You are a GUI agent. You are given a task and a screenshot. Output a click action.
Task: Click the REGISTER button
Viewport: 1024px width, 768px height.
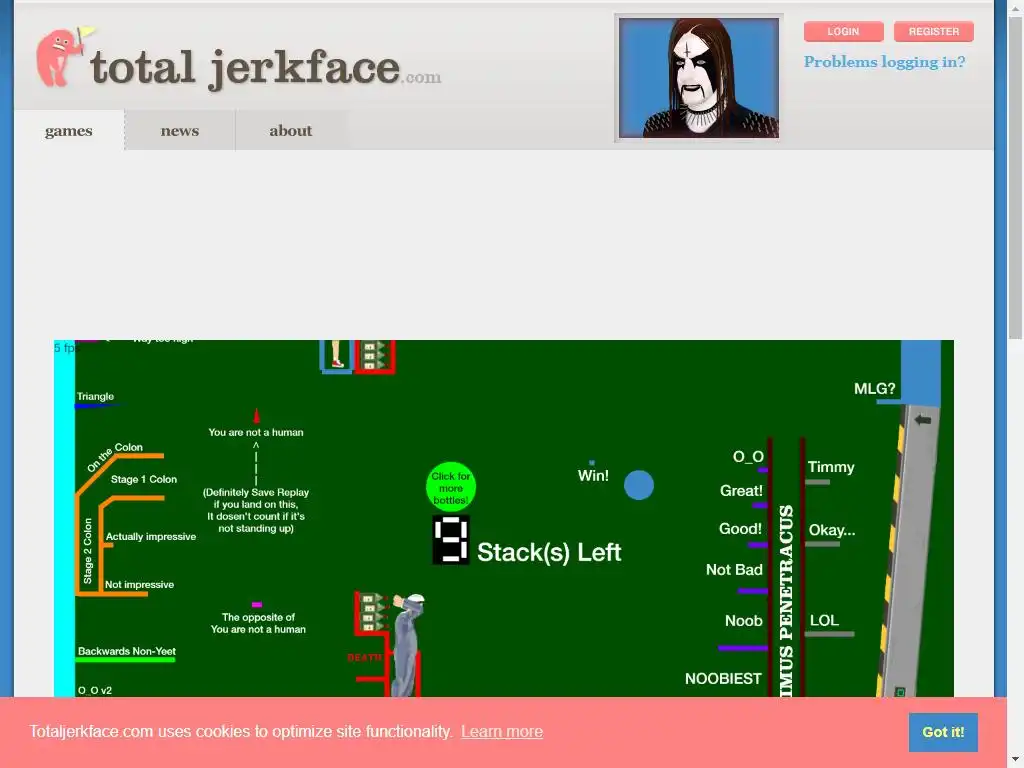(x=934, y=31)
